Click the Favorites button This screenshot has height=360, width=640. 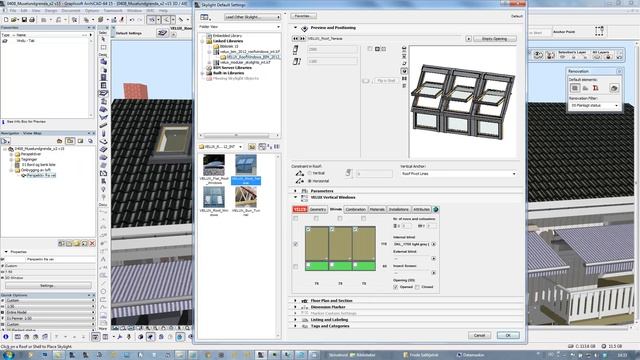[x=303, y=16]
